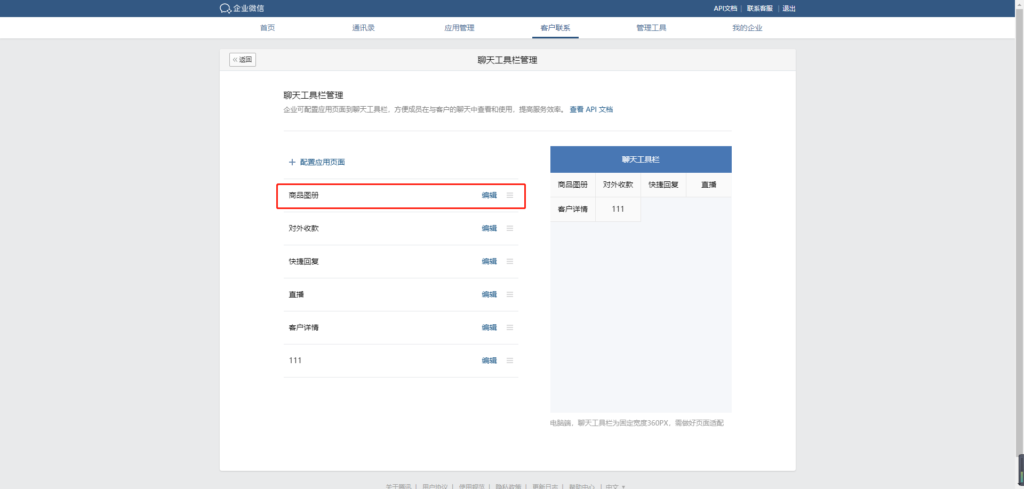
Task: Edit the 快捷回复 entry
Action: pyautogui.click(x=489, y=261)
